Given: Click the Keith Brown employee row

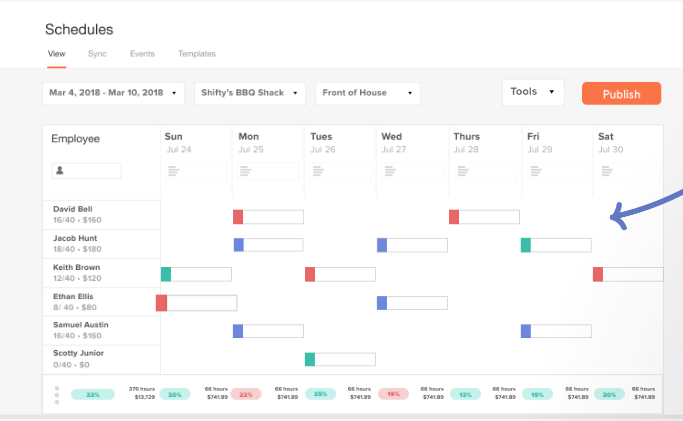Looking at the screenshot, I should (101, 273).
